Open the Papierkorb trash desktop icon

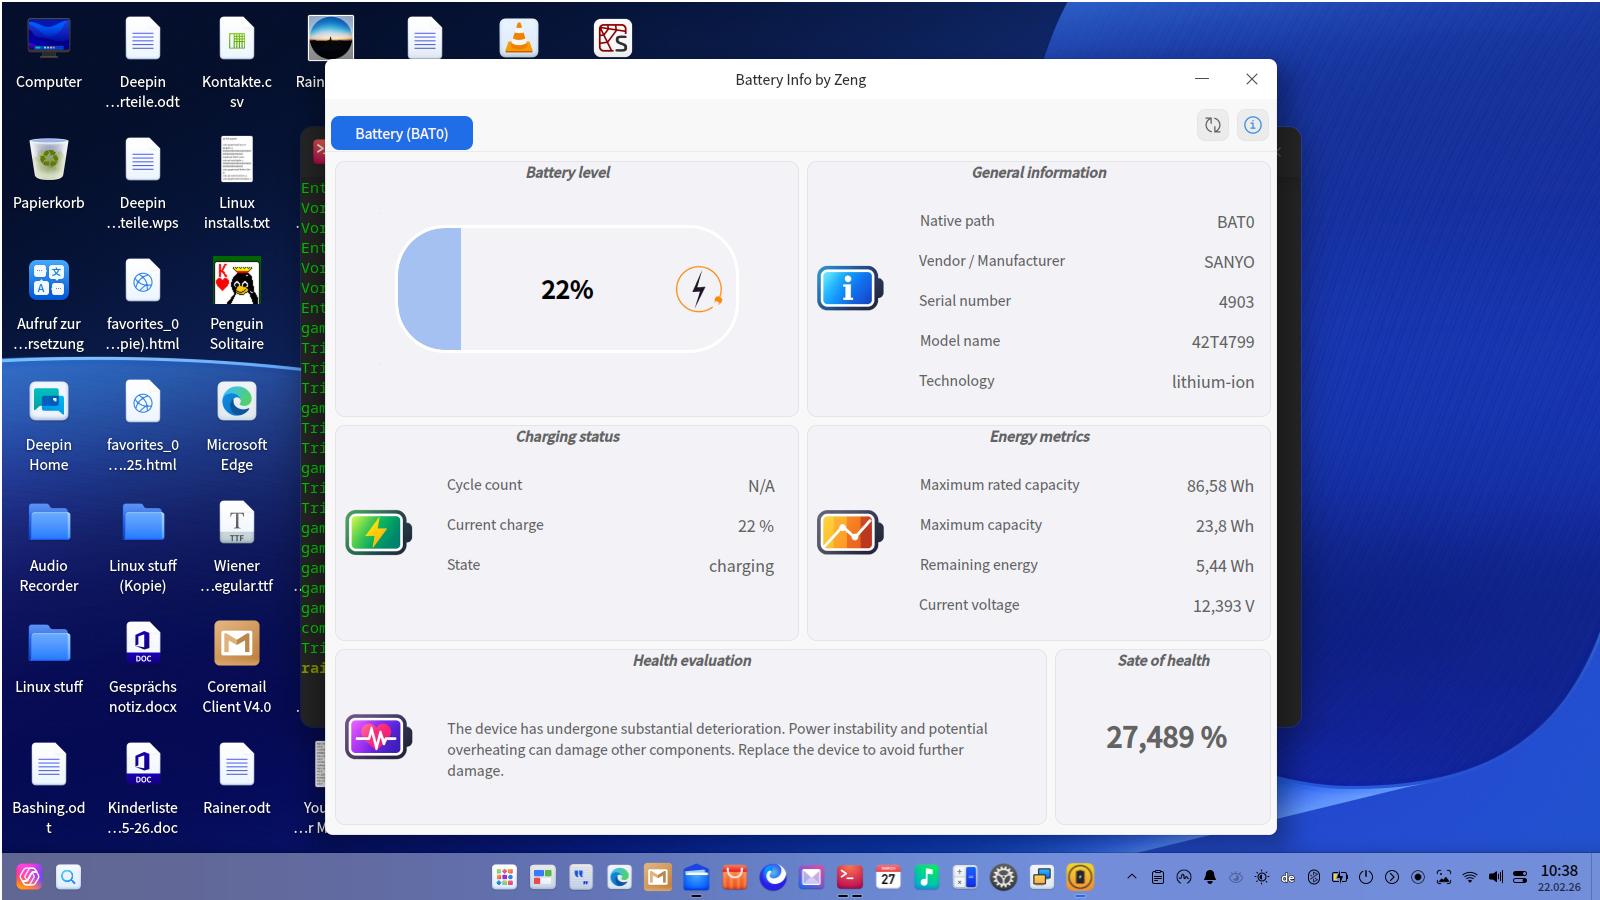click(x=49, y=174)
